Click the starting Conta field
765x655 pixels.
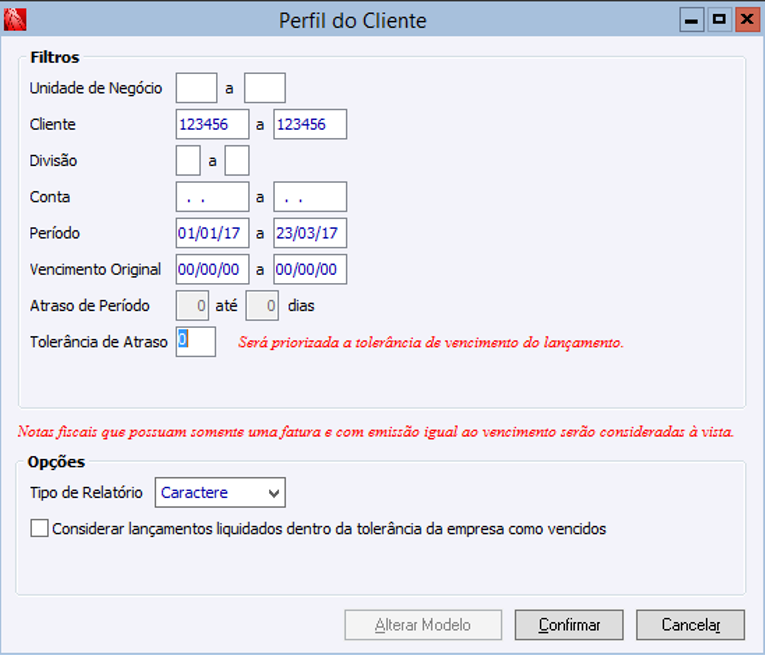[x=212, y=197]
